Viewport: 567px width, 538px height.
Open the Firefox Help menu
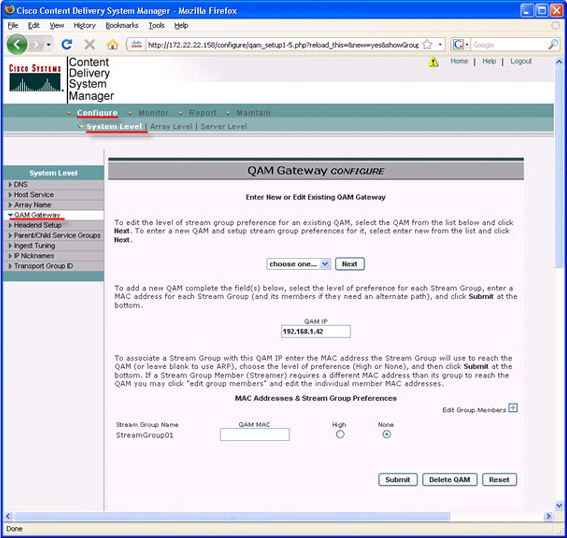(x=181, y=25)
